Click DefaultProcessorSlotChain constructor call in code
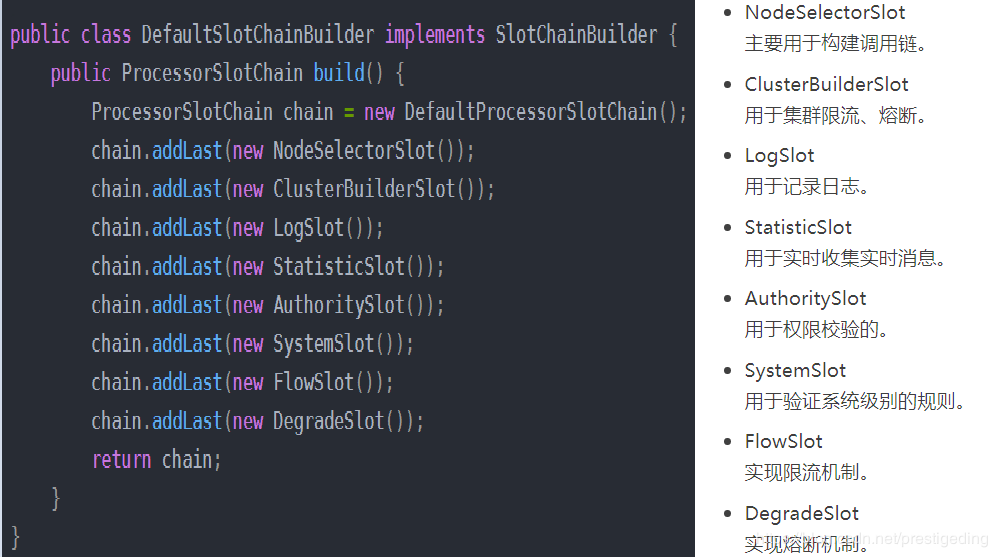This screenshot has width=998, height=557. click(x=531, y=112)
